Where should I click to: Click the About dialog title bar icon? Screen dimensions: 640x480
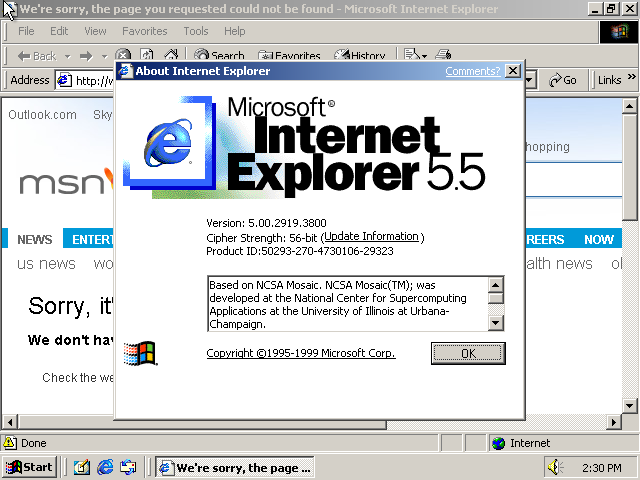point(125,71)
